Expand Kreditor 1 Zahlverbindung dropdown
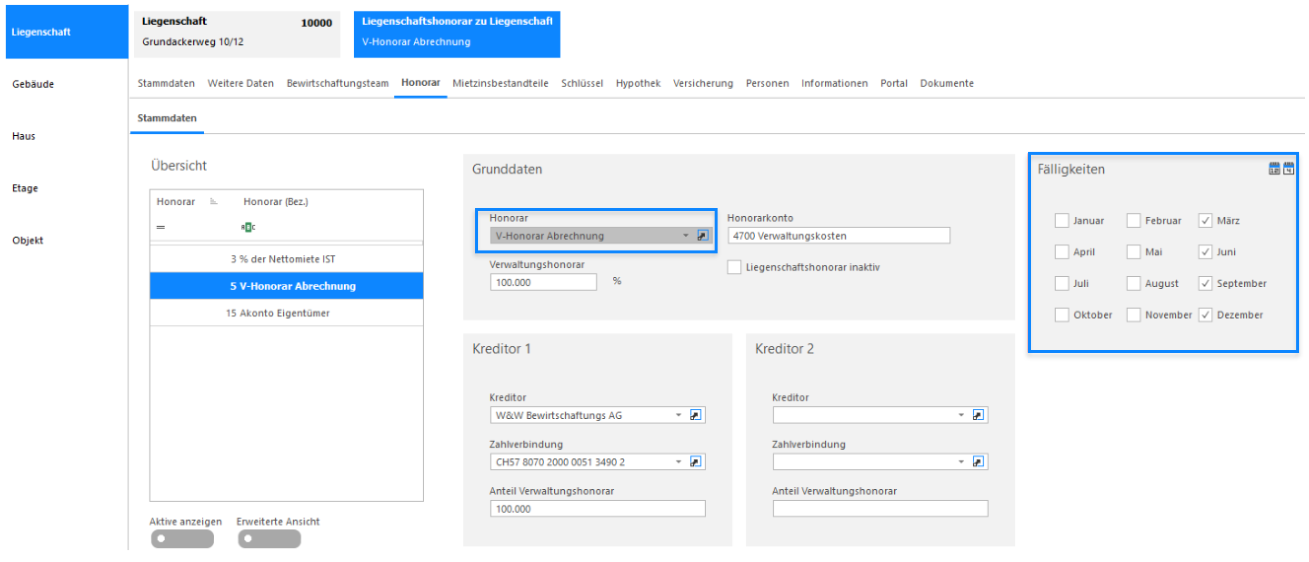The image size is (1309, 562). point(679,462)
